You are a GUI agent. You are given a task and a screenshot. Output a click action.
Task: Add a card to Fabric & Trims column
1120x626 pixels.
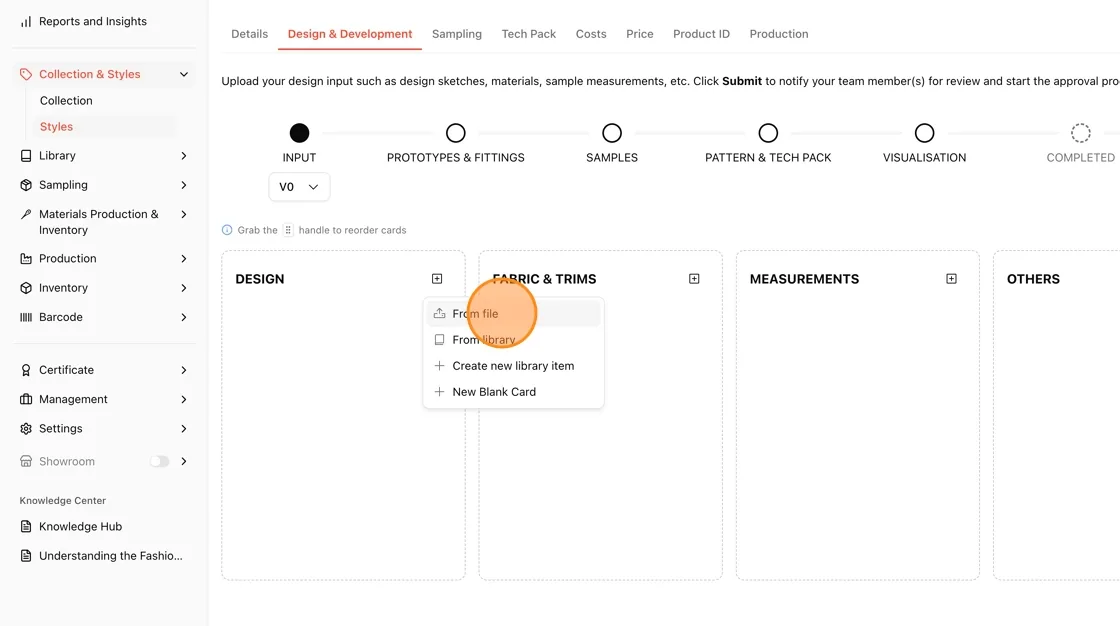694,279
